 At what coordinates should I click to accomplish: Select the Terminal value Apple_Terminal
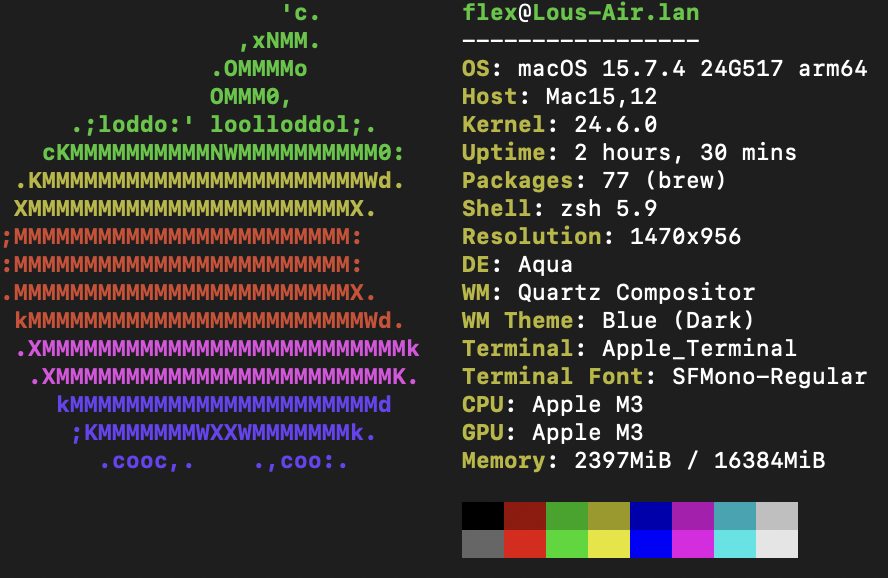tap(699, 349)
